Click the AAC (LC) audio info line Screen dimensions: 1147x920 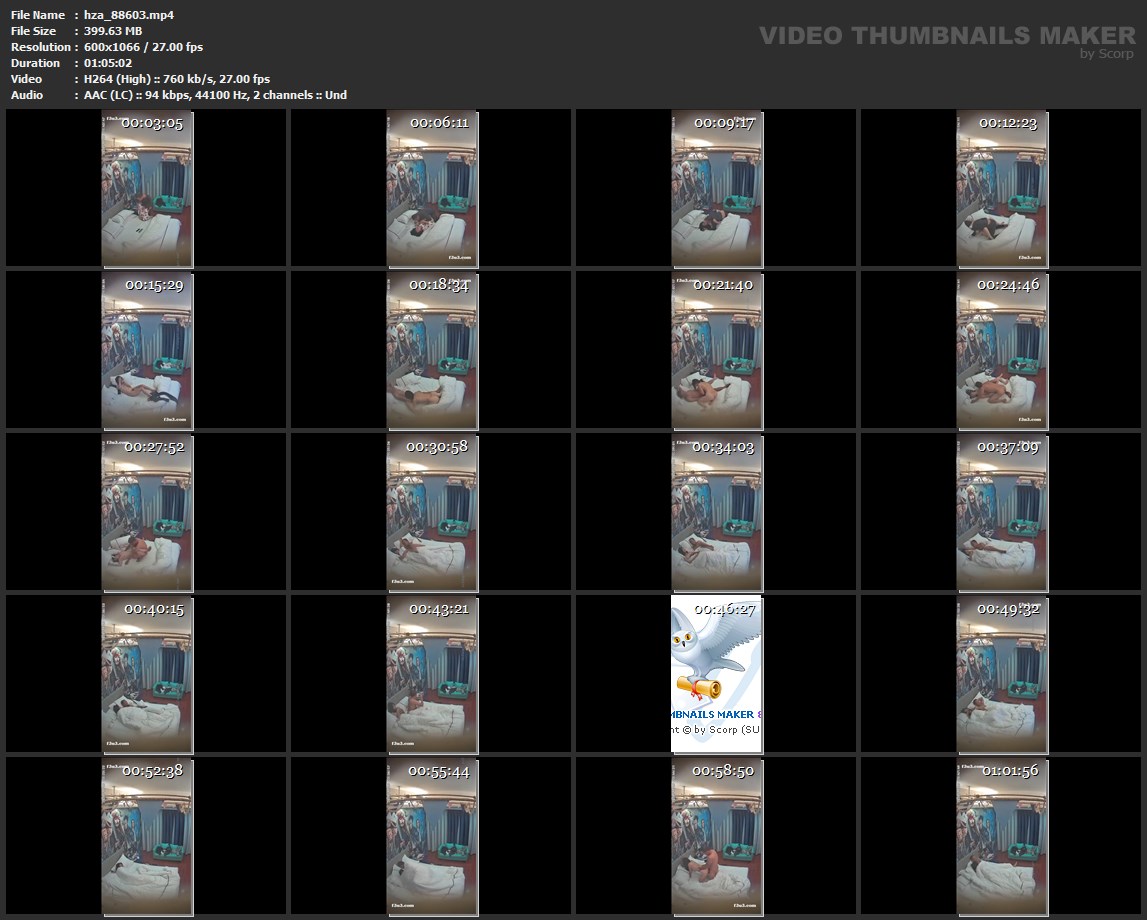(x=215, y=95)
